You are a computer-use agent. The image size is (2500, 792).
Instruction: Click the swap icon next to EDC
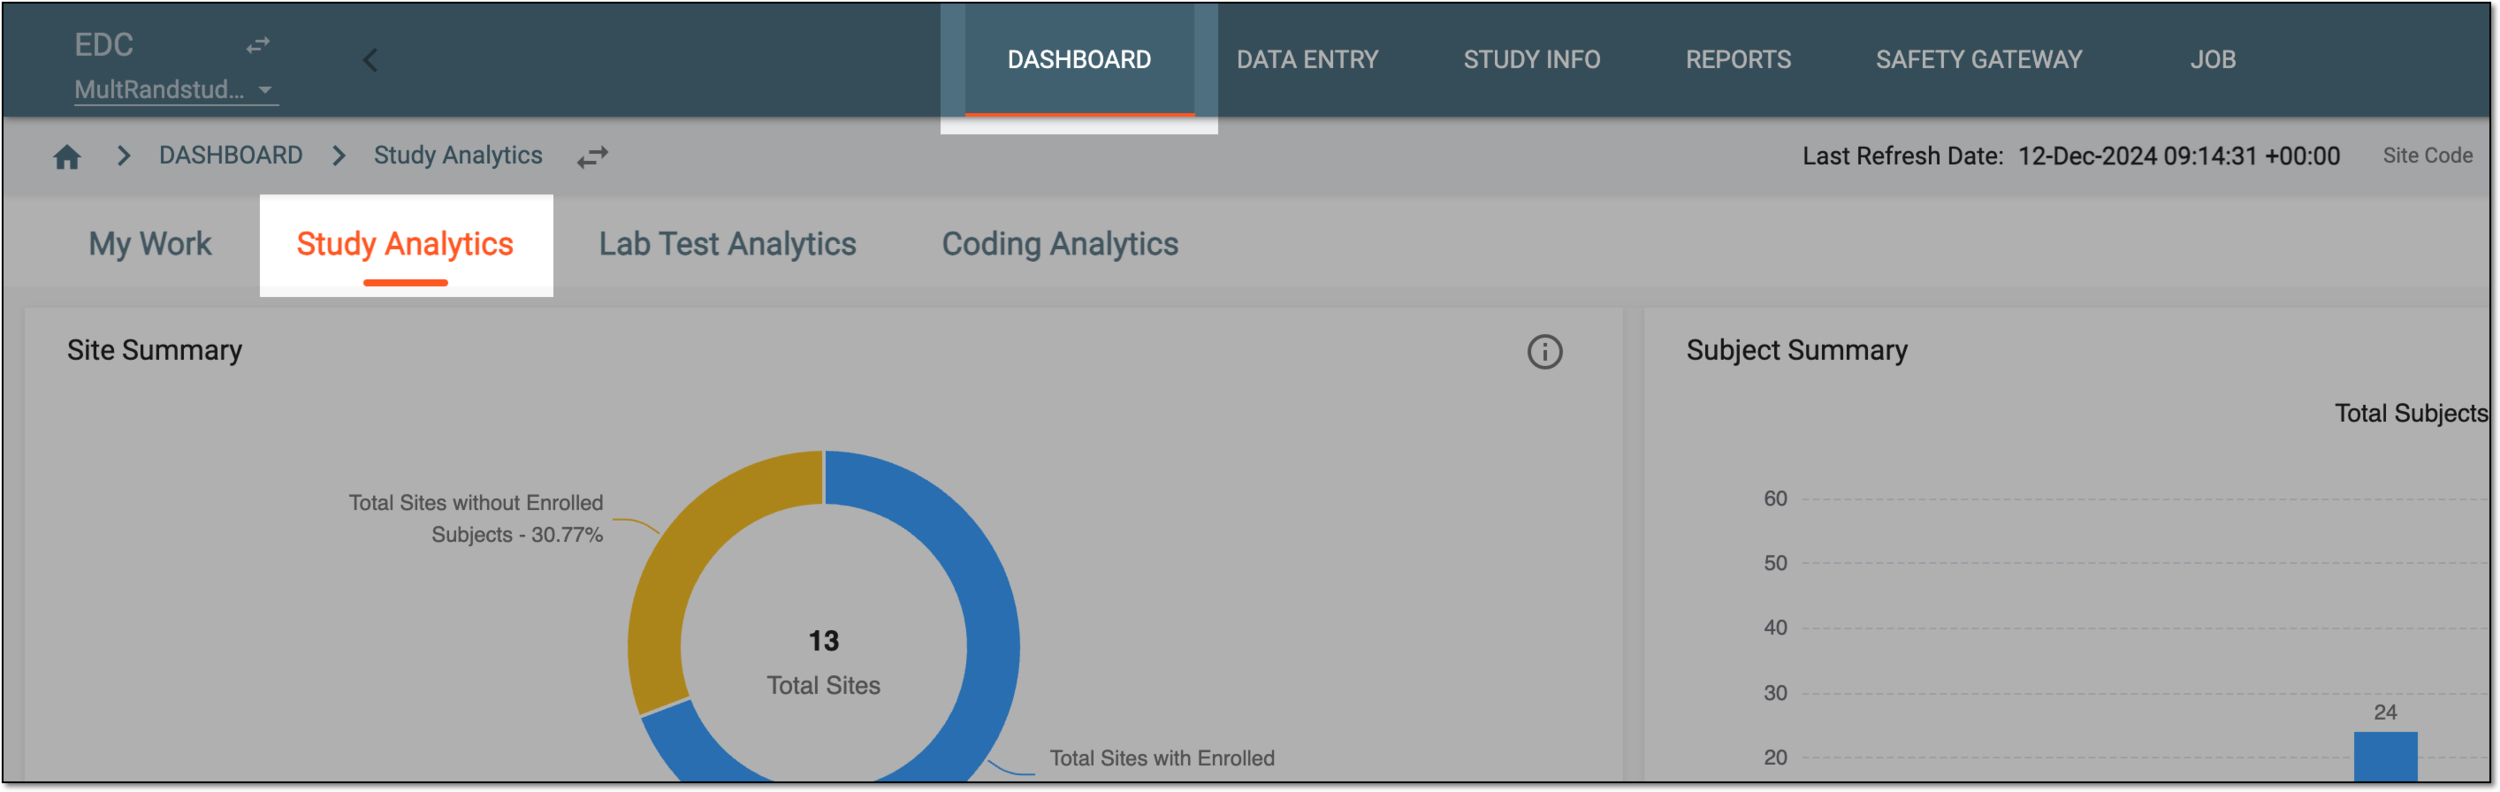point(258,45)
